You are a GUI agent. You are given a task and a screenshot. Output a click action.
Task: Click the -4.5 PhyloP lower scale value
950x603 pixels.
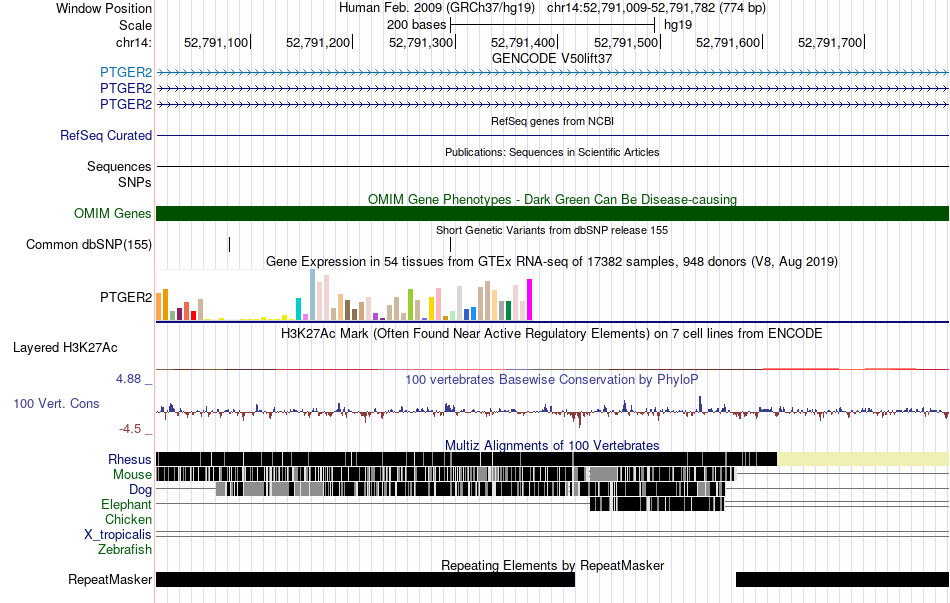[130, 428]
